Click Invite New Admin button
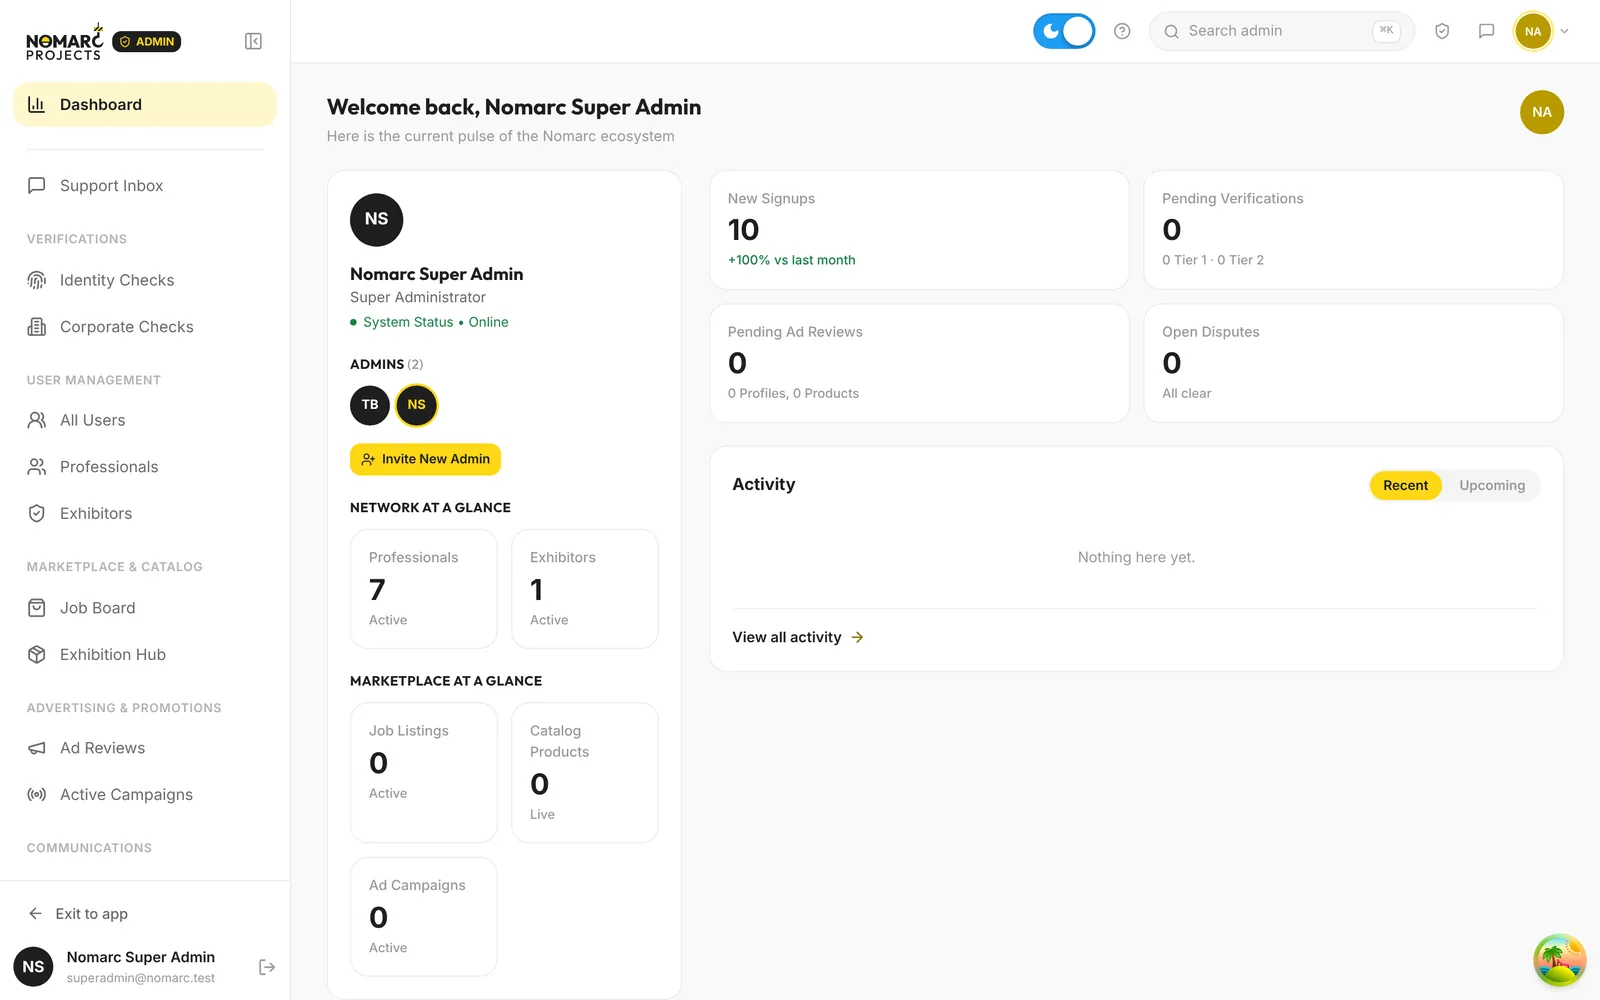This screenshot has height=1000, width=1600. tap(425, 459)
